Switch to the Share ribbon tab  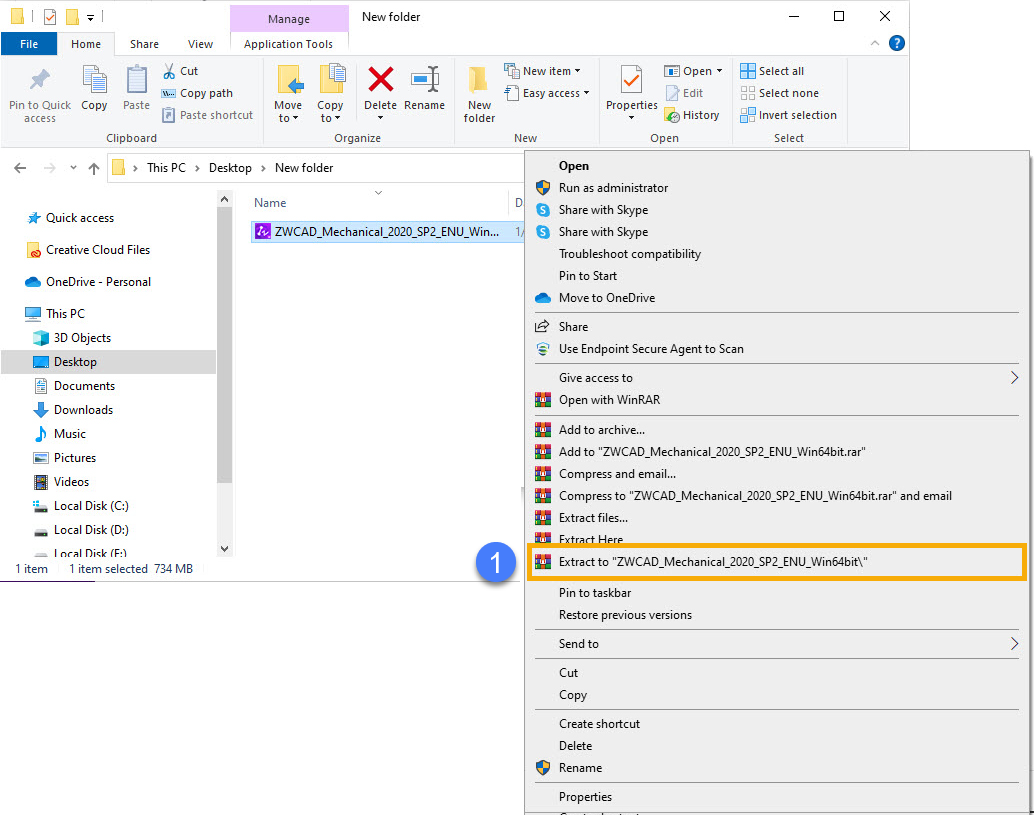point(144,44)
